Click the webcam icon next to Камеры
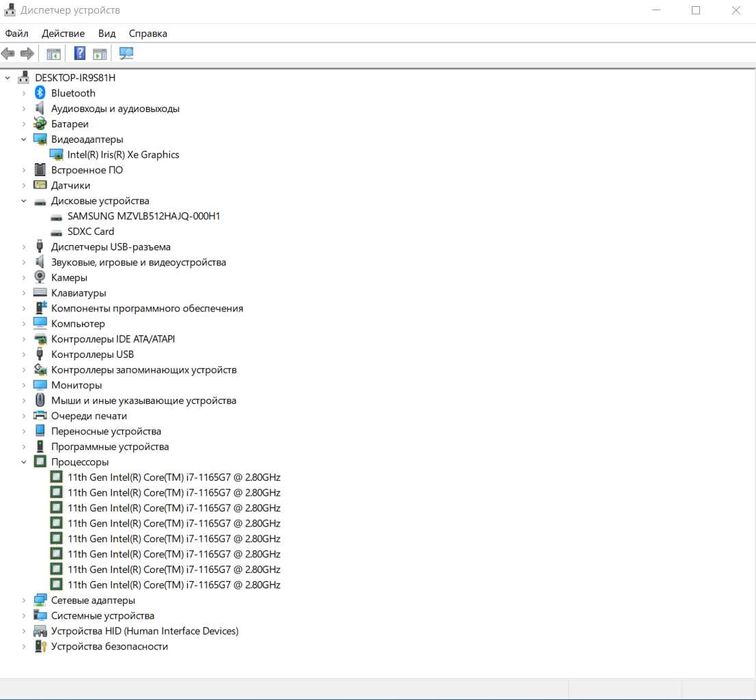 [40, 277]
